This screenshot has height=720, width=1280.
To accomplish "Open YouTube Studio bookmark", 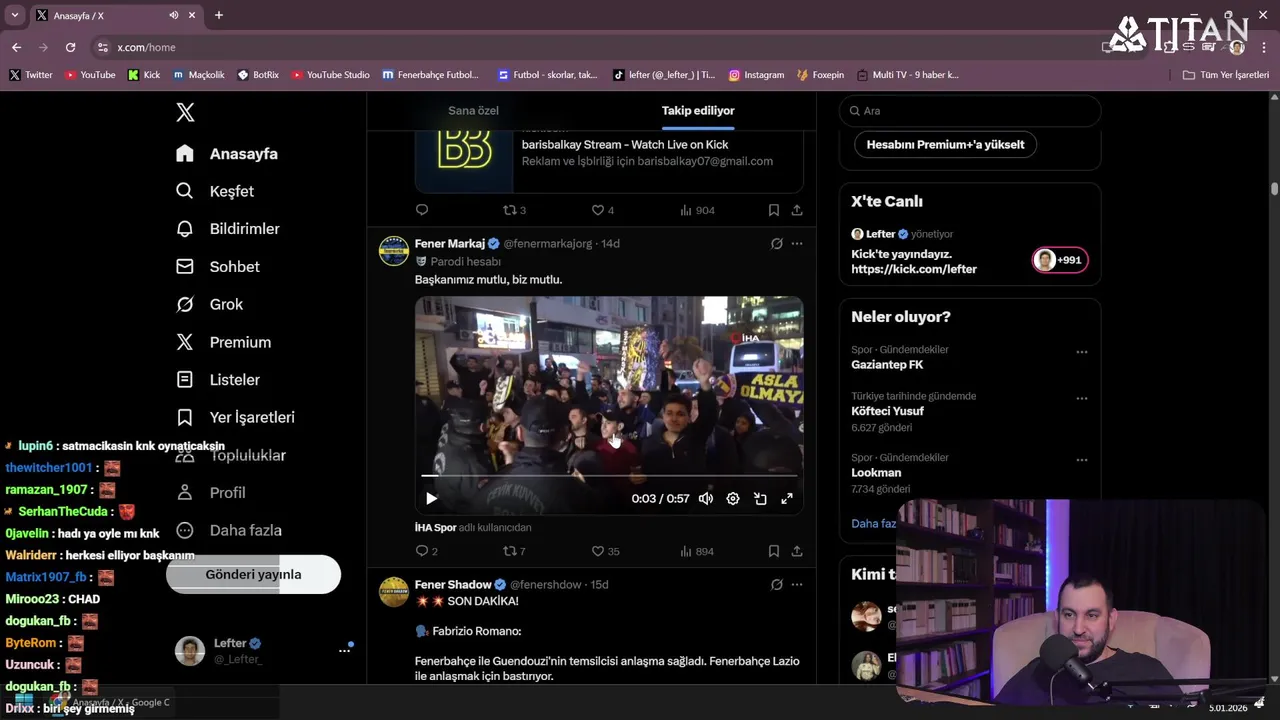I will click(x=331, y=75).
